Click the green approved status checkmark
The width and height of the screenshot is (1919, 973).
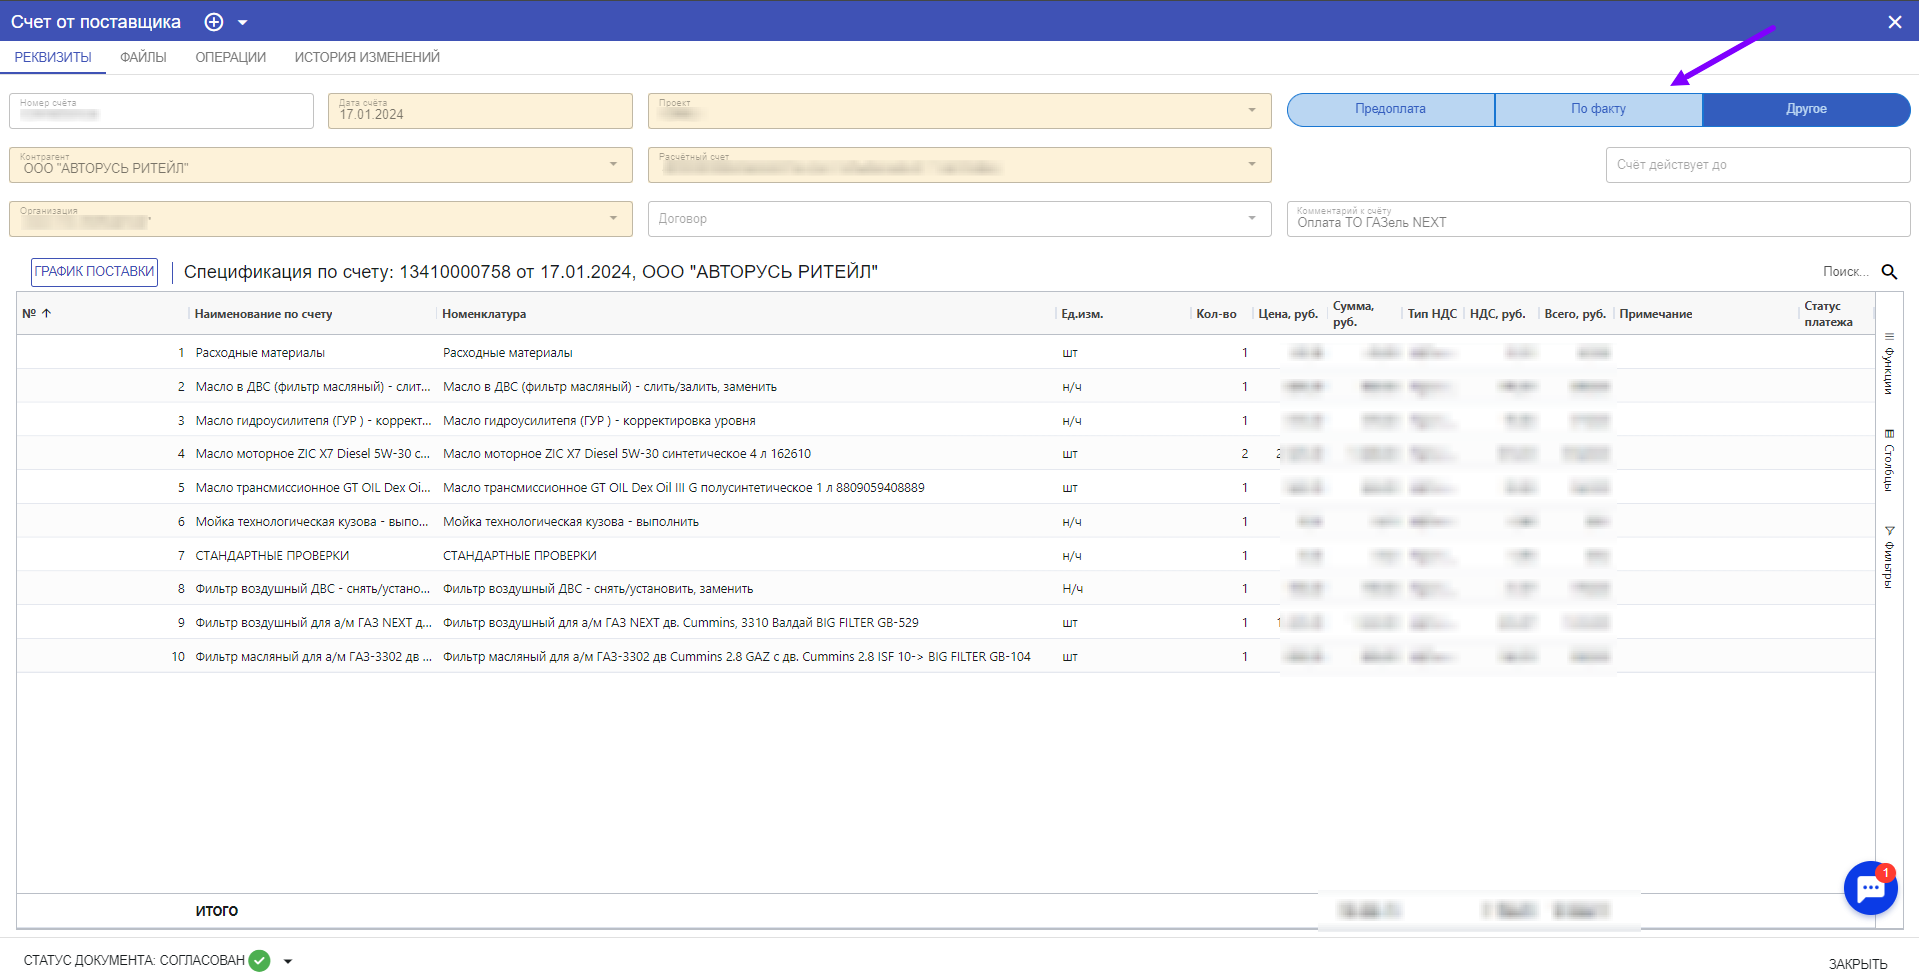click(x=259, y=961)
